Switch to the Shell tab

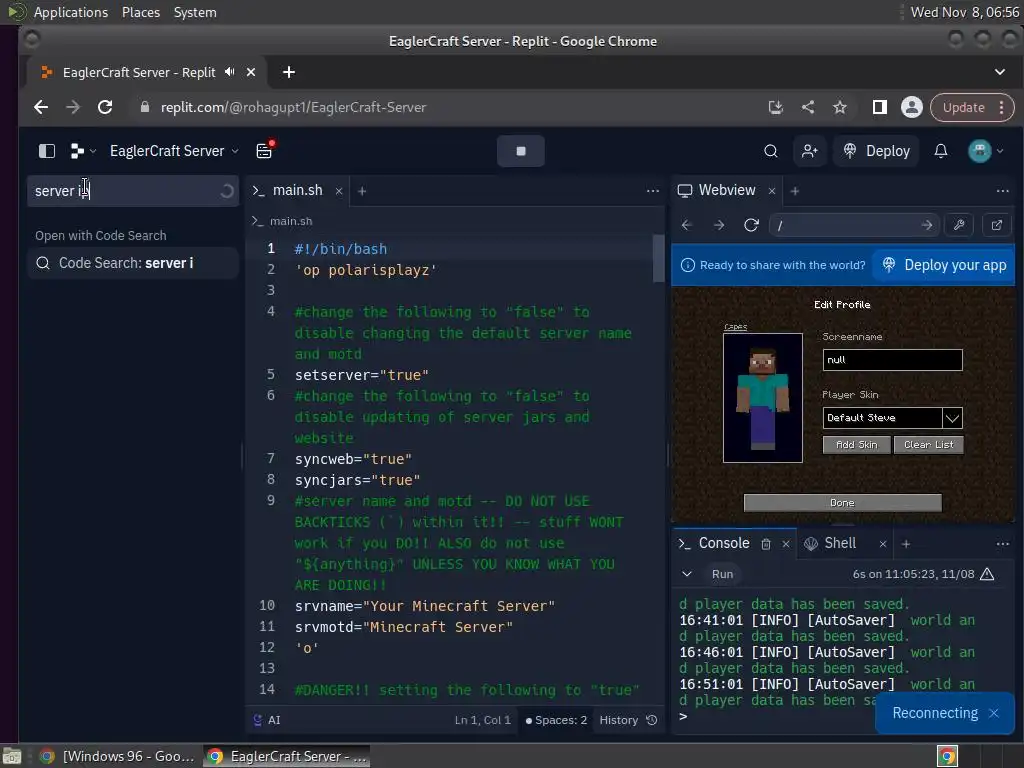pos(830,543)
